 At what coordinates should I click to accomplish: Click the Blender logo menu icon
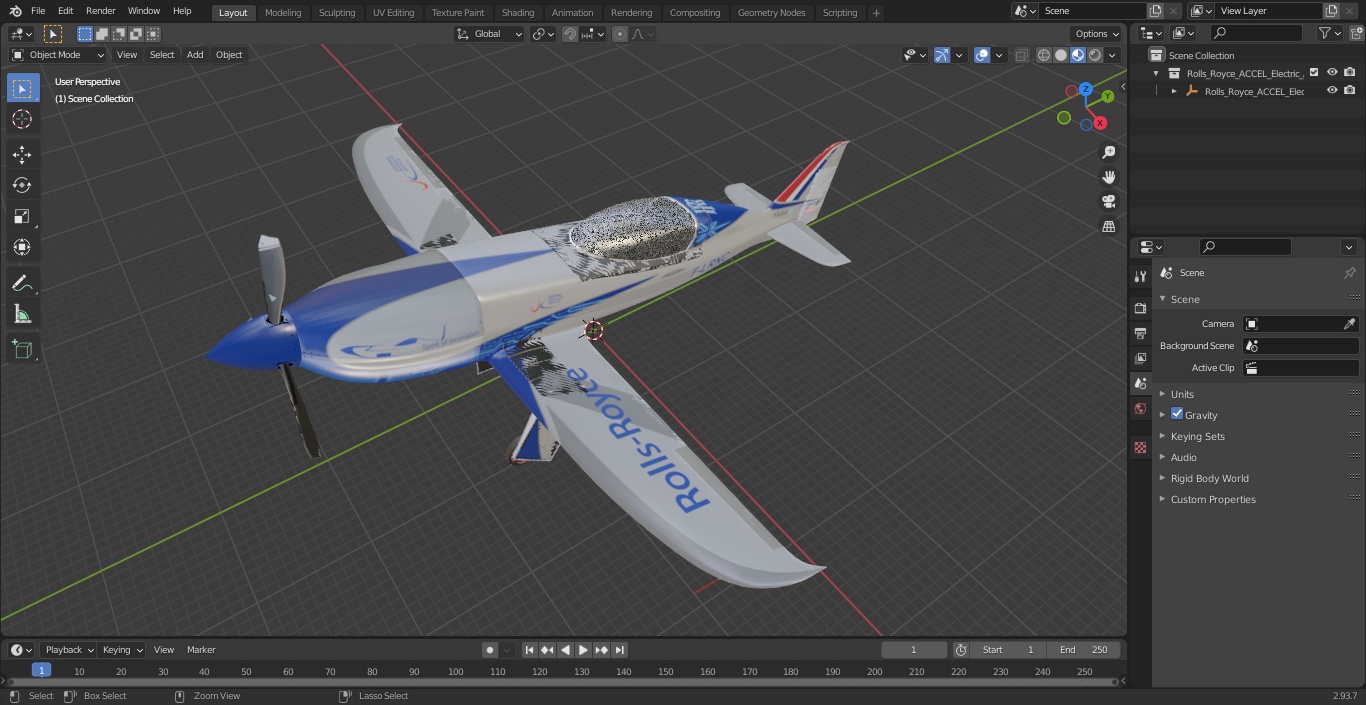[x=15, y=11]
